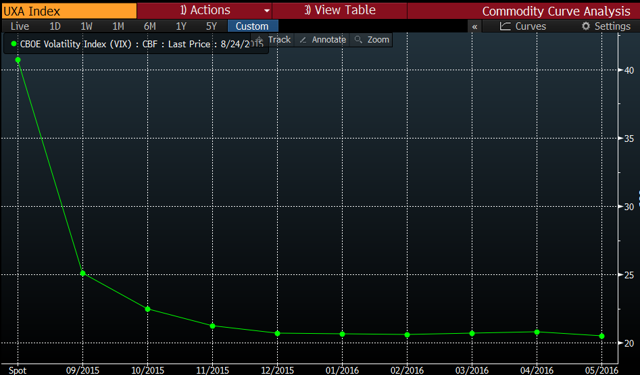Click the UXA Index input field
This screenshot has height=375, width=640.
(x=69, y=11)
